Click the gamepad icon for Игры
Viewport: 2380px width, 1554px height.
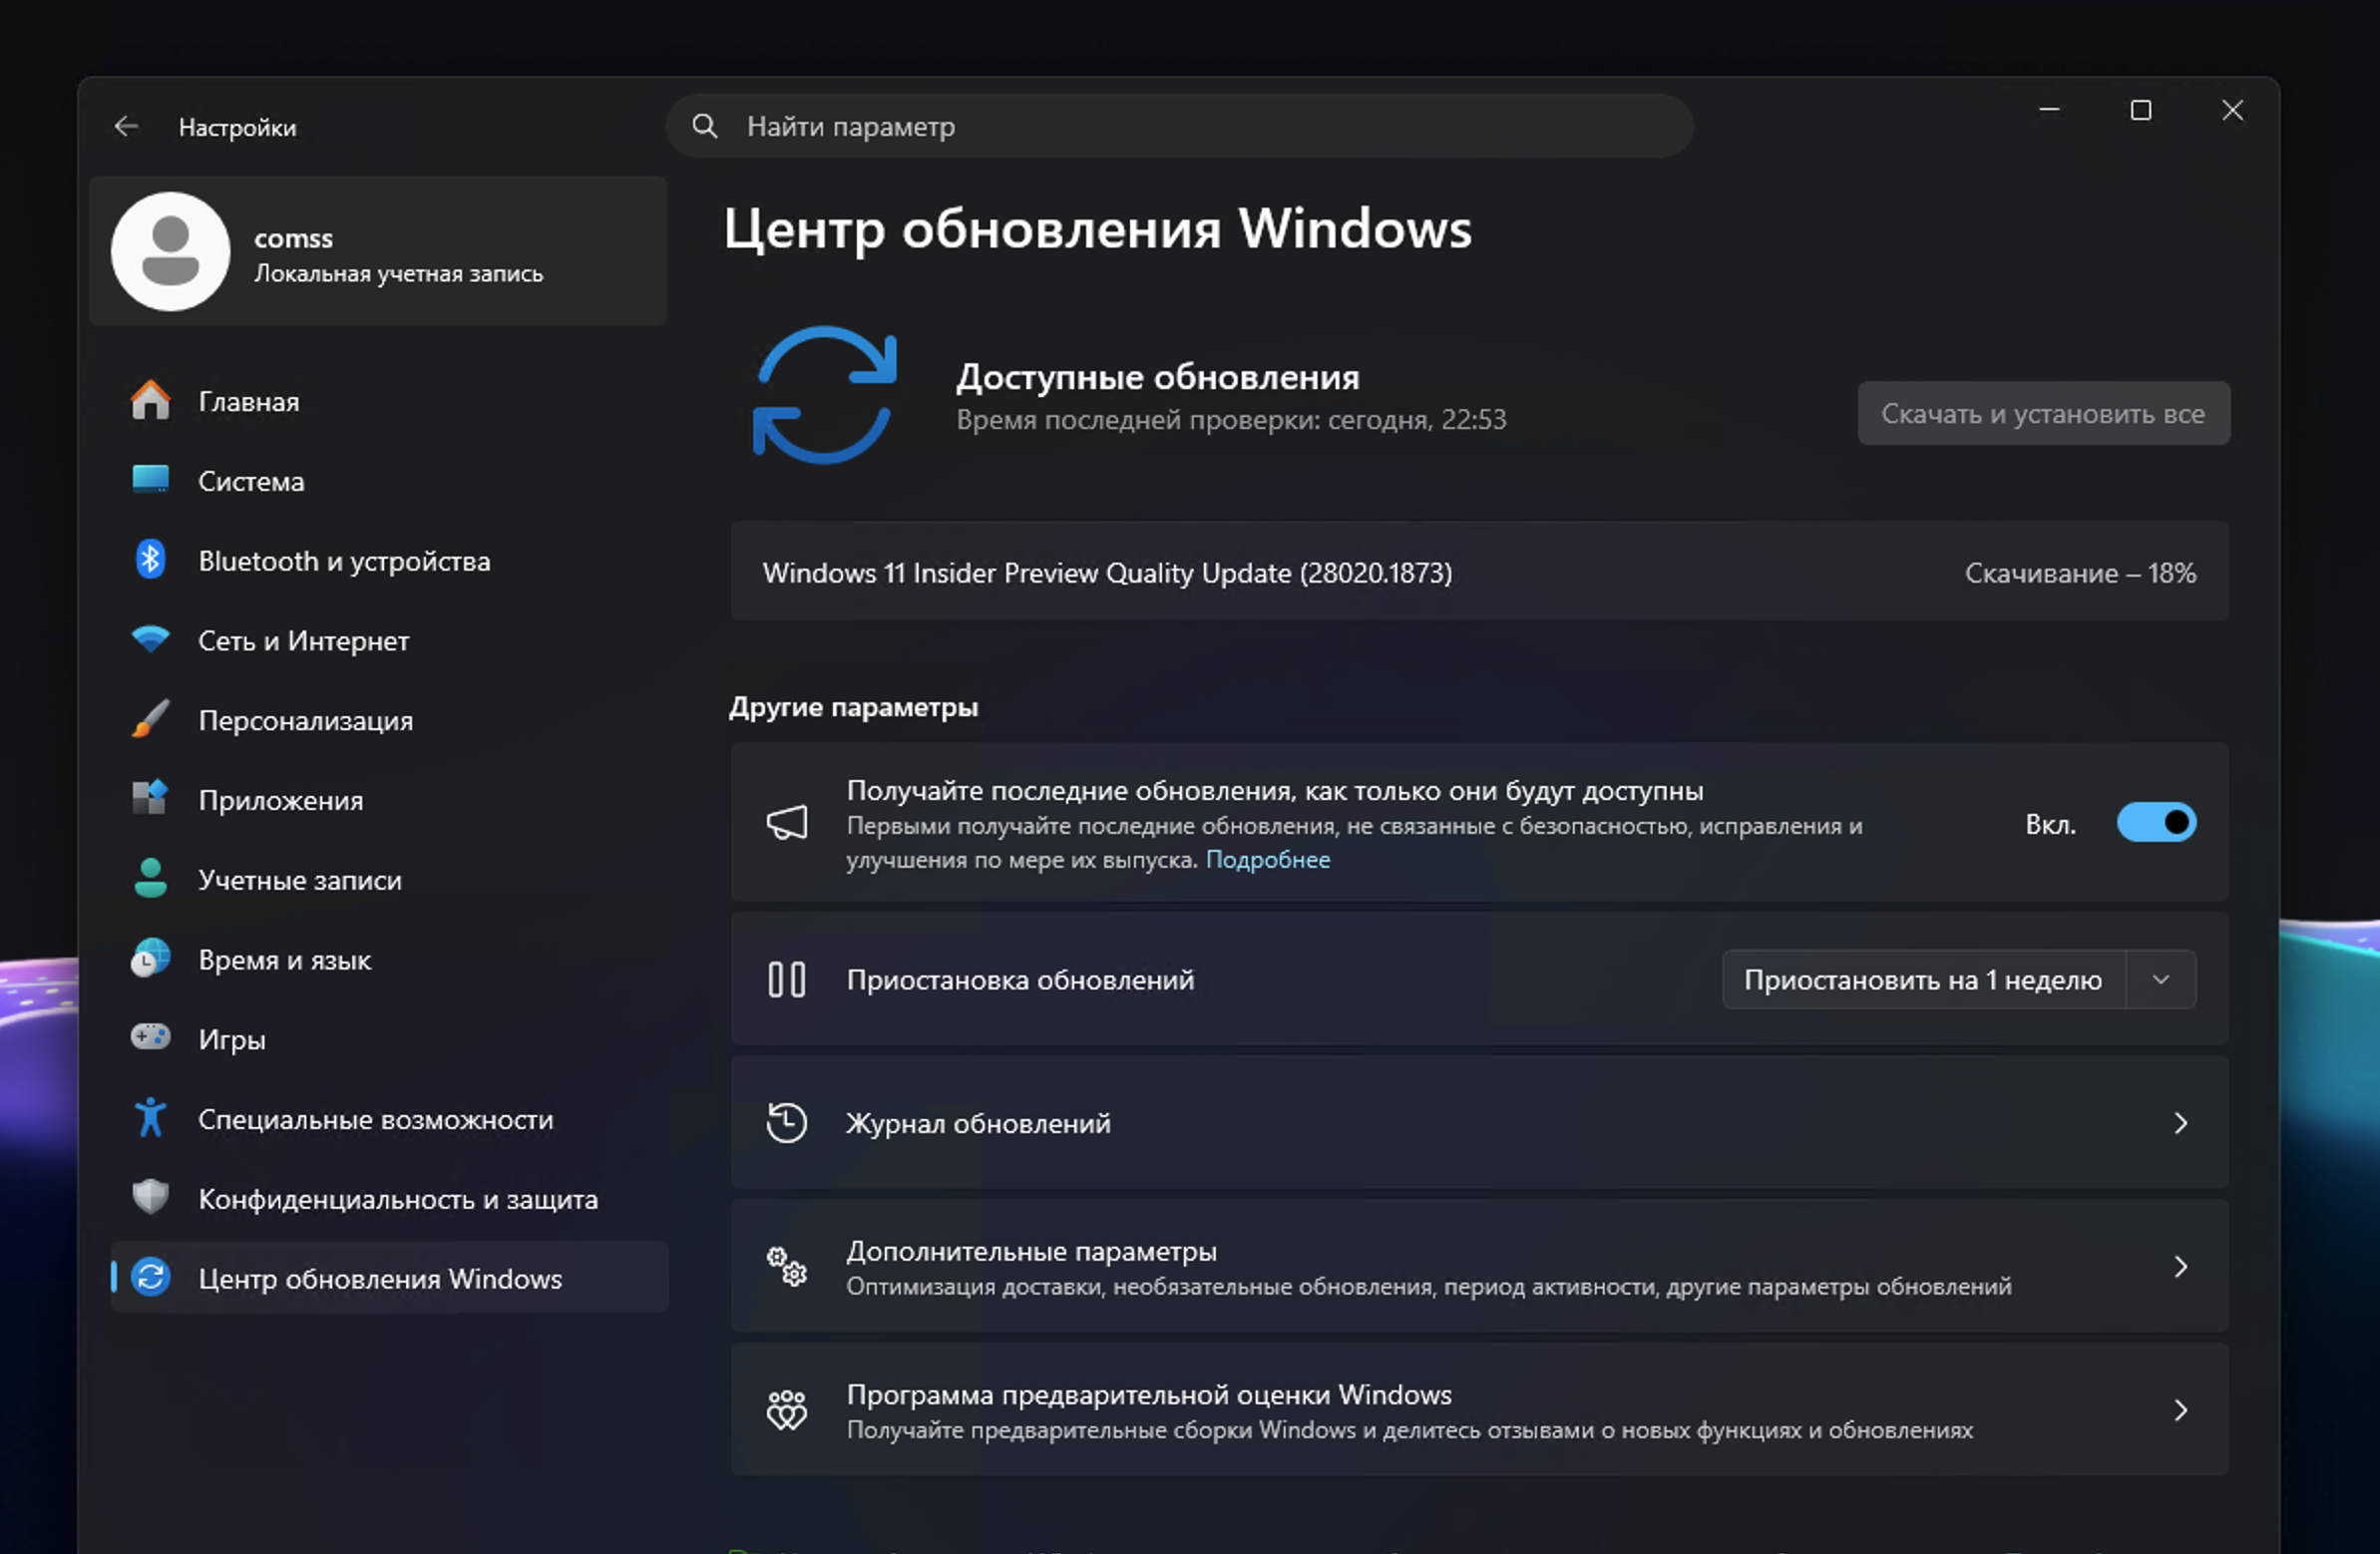pyautogui.click(x=151, y=1037)
